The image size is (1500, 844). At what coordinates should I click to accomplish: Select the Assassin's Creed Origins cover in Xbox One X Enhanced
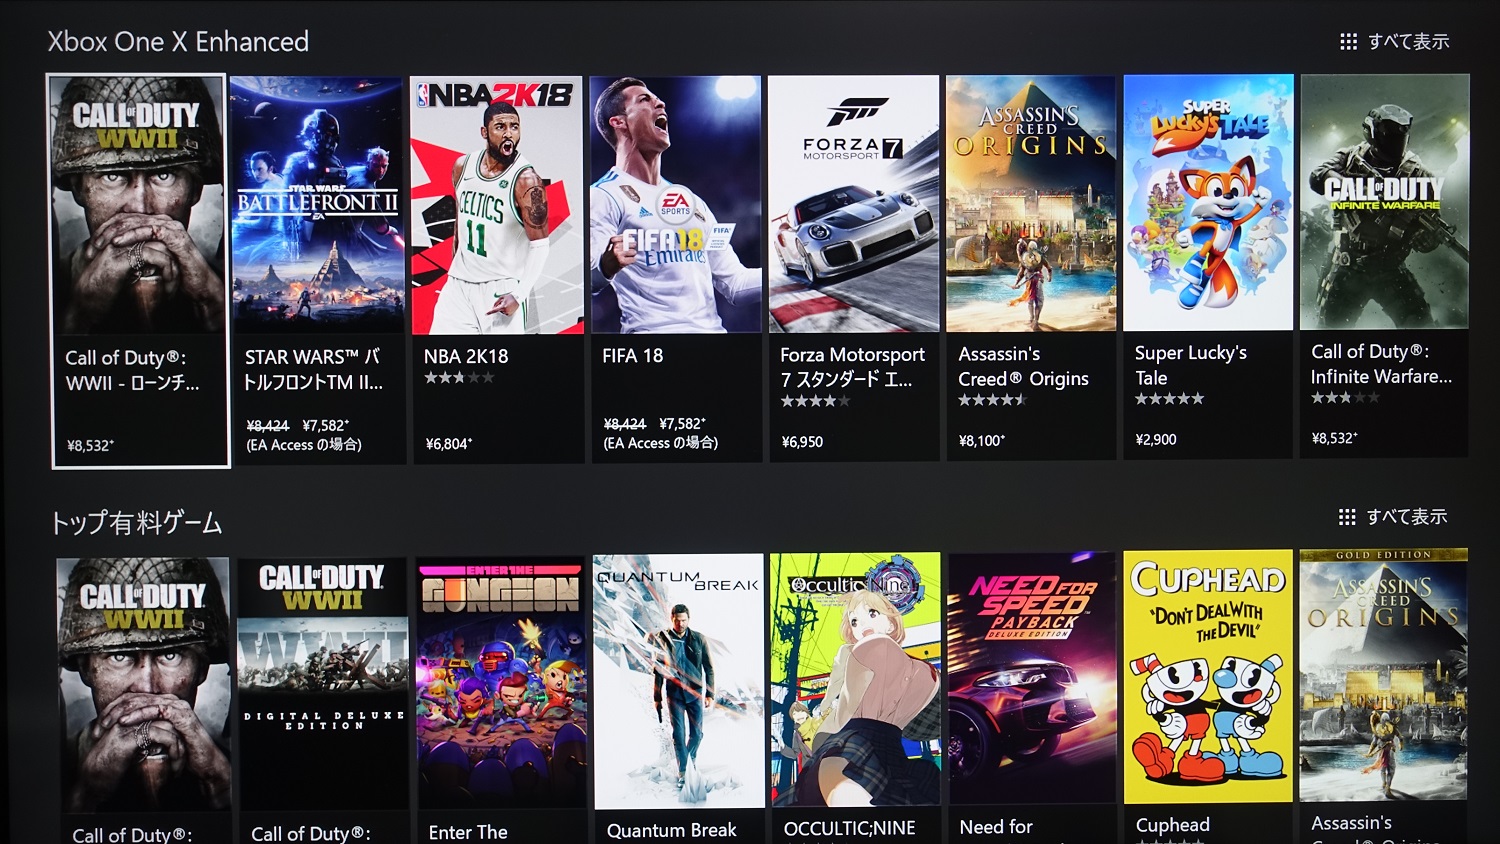pos(1031,203)
